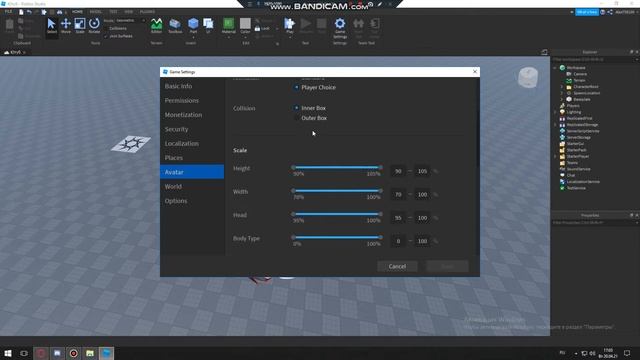Expand the SpawnLocation node in Explorer
Screen dimensions: 640x360
[562, 93]
